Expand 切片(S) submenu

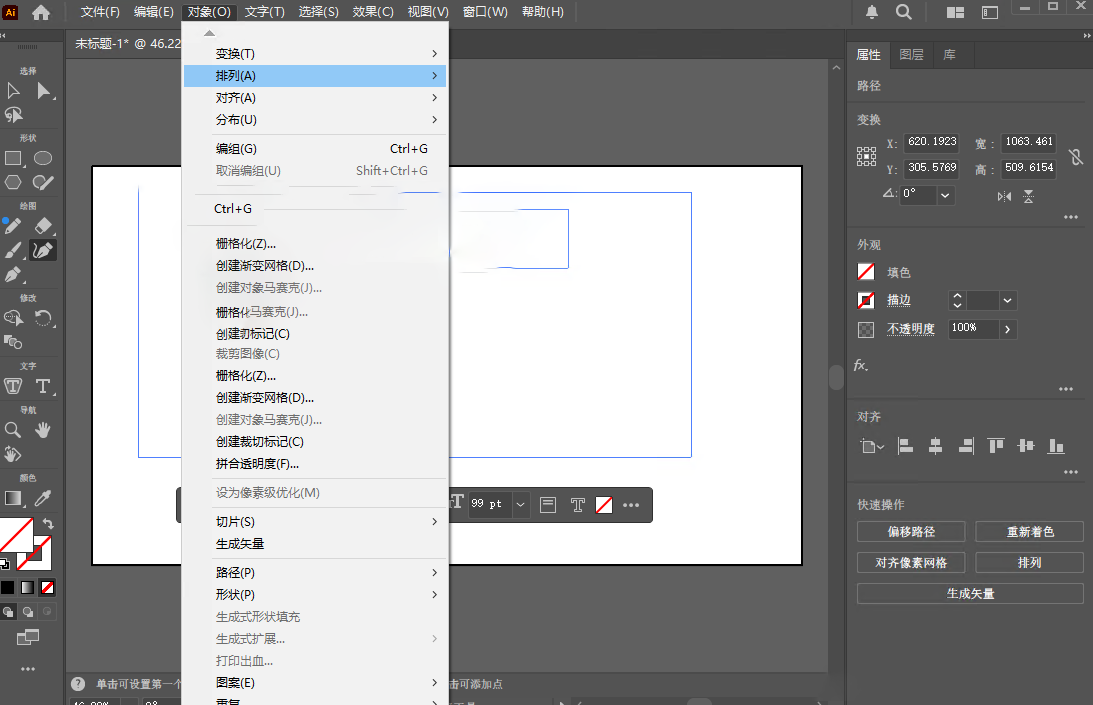coord(315,522)
